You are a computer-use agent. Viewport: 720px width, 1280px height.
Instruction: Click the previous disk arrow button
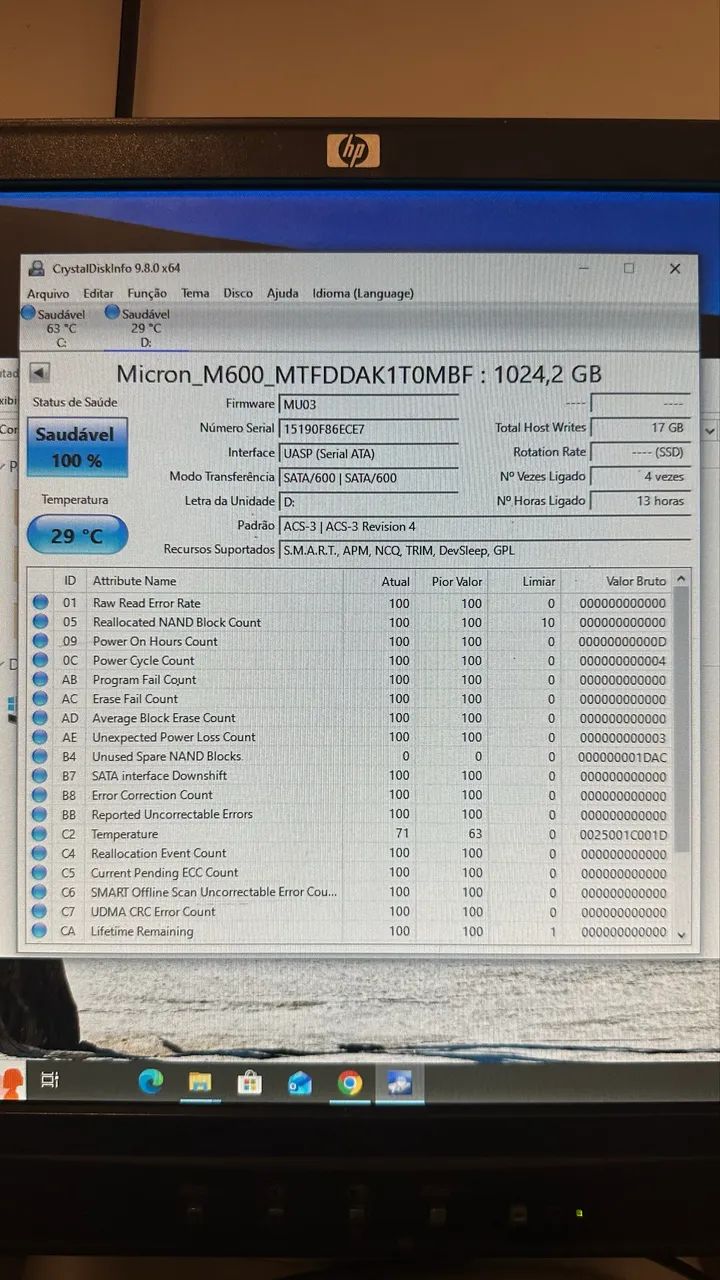tap(39, 373)
